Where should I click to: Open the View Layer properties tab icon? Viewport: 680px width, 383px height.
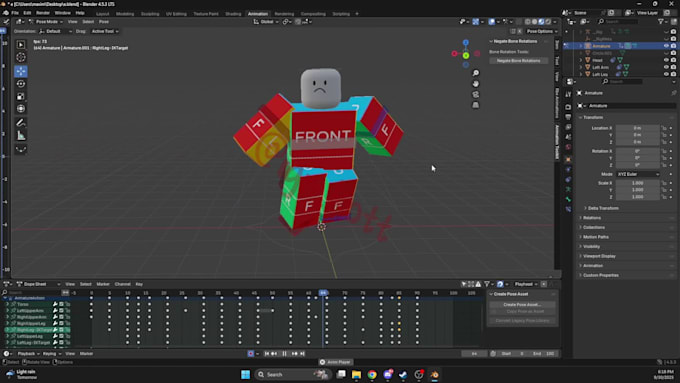(x=568, y=127)
